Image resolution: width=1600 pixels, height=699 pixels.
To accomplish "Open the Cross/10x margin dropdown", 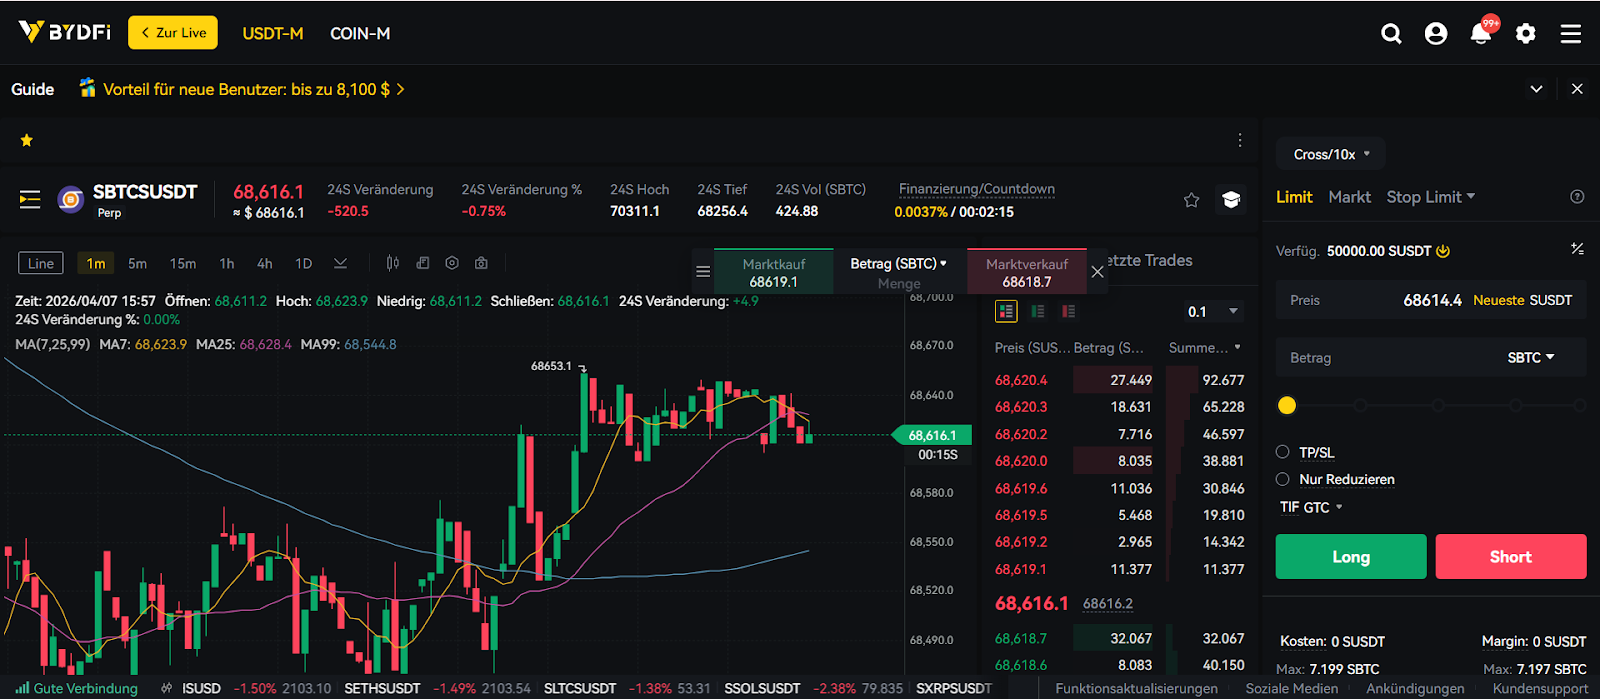I will click(x=1330, y=154).
